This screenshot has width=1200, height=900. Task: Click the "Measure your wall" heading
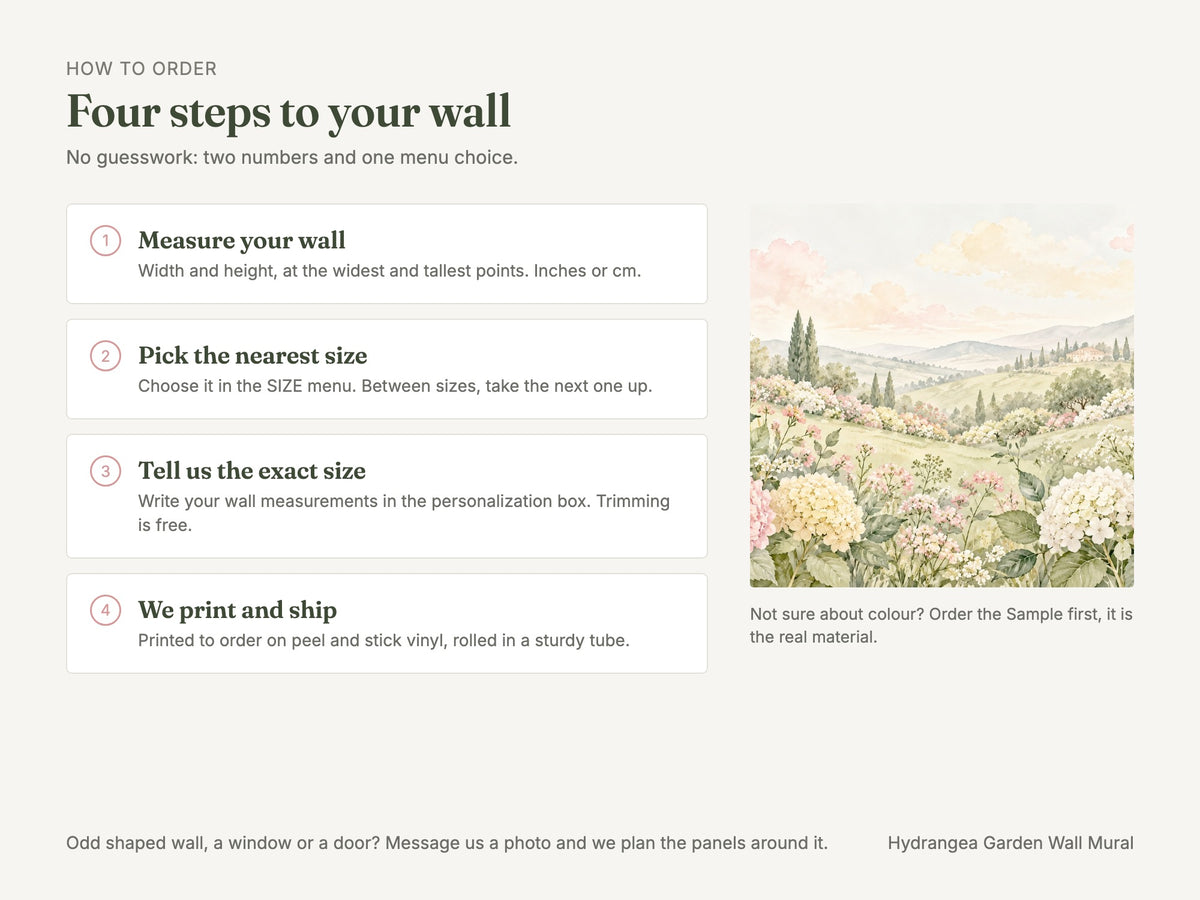point(242,241)
